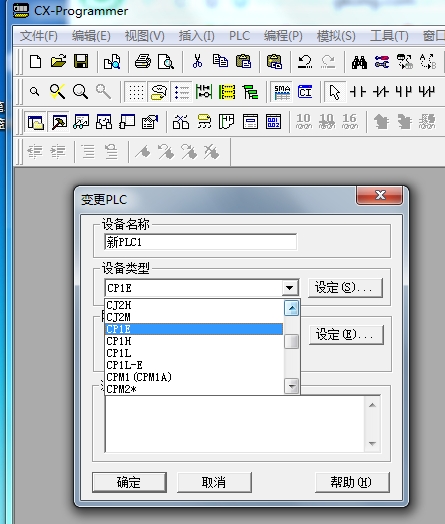The width and height of the screenshot is (445, 524).
Task: Insert a normally closed contact
Action: 381,92
